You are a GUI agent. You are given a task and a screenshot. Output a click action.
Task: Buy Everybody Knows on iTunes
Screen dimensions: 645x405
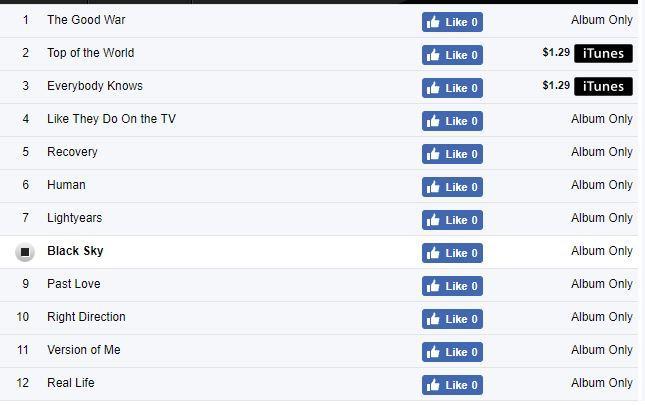pos(603,86)
